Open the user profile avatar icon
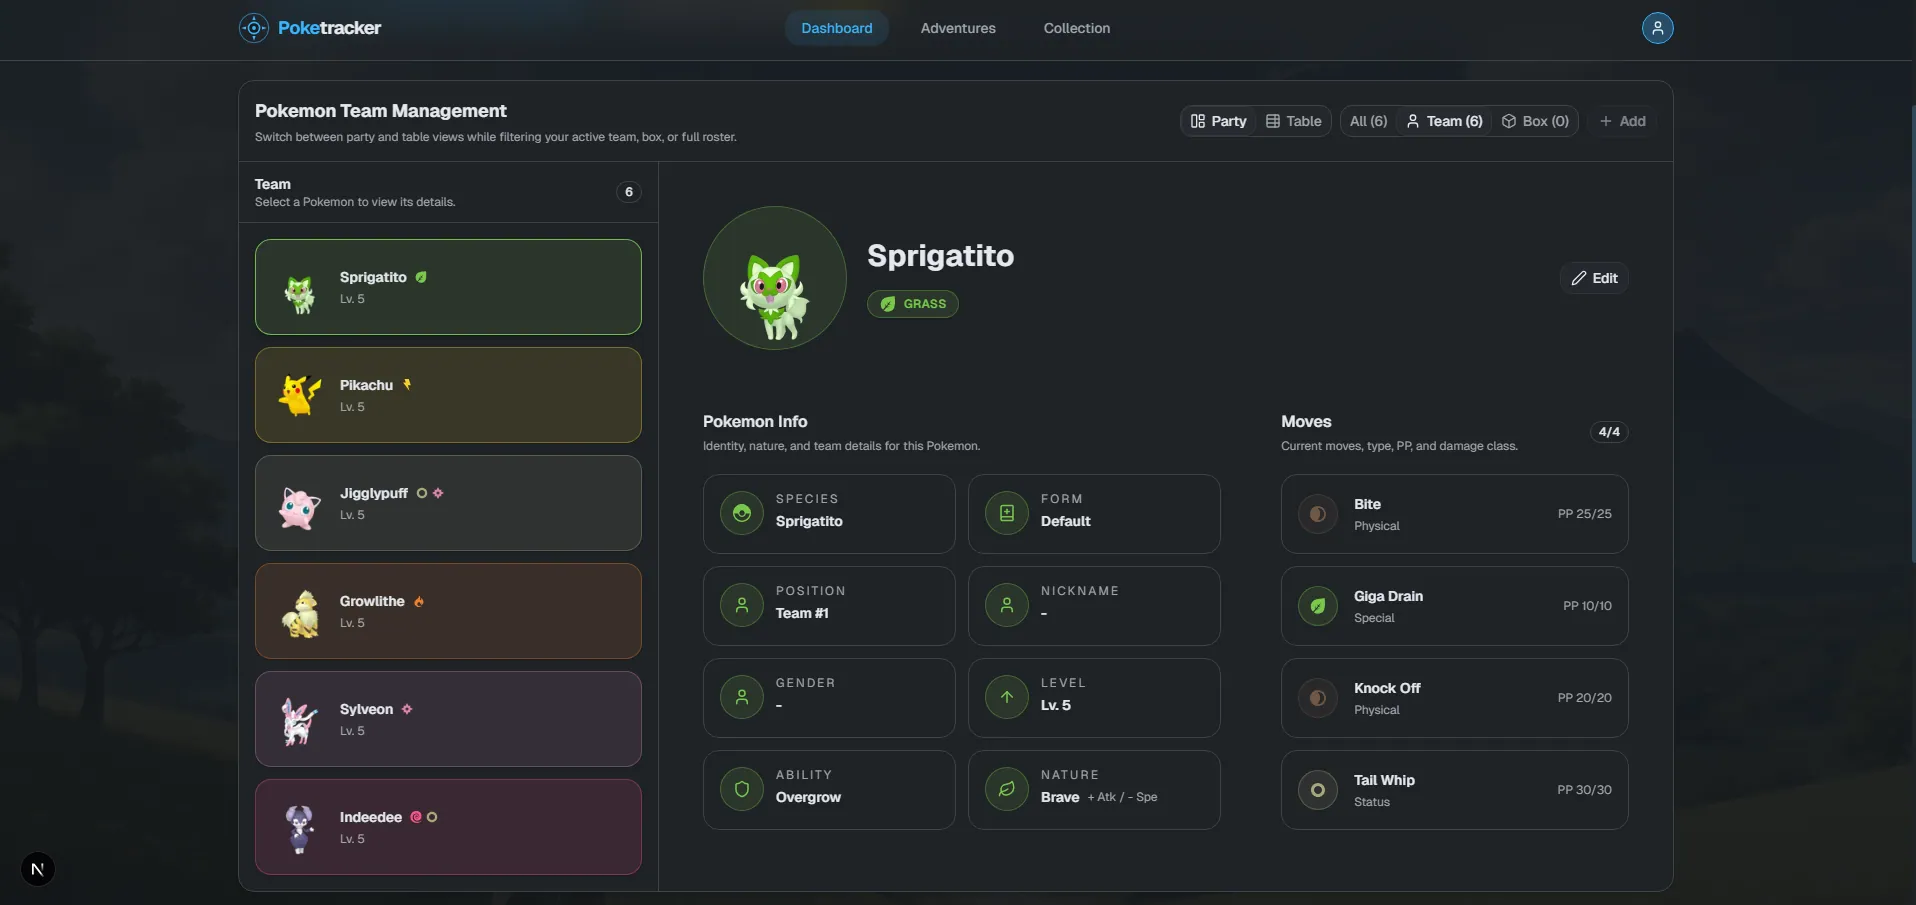Image resolution: width=1916 pixels, height=905 pixels. (x=1657, y=28)
